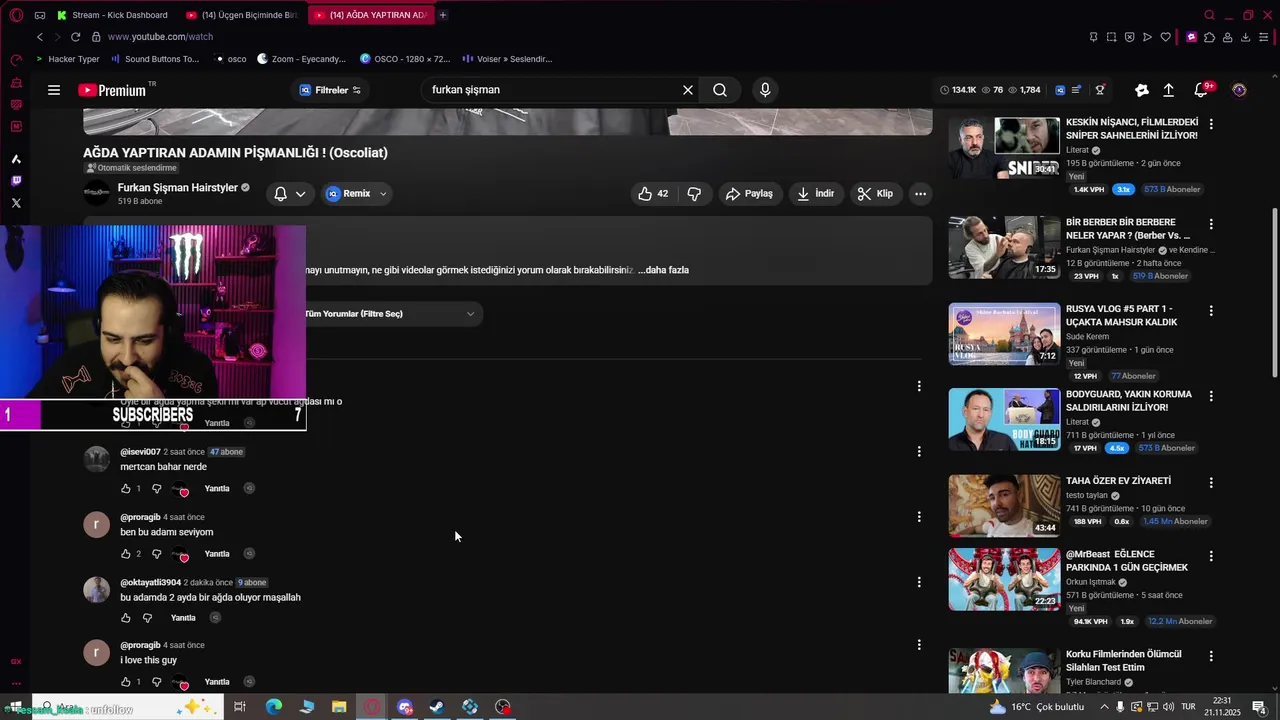The height and width of the screenshot is (720, 1280).
Task: Open @oktayatli3904 profile avatar
Action: click(96, 590)
